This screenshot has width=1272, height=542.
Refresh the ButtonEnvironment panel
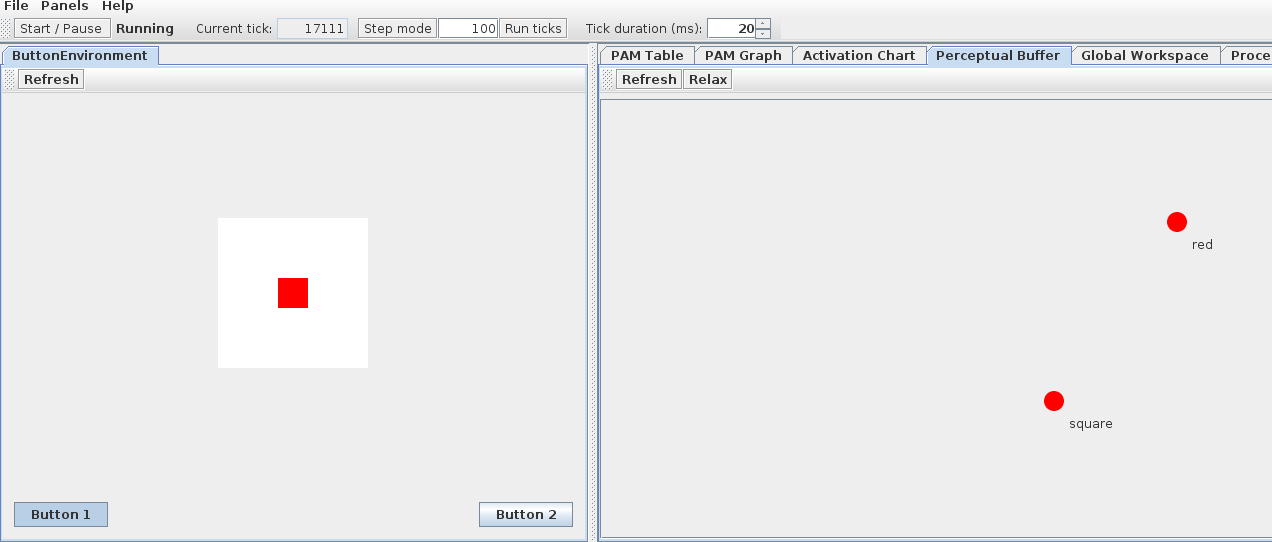click(x=51, y=80)
